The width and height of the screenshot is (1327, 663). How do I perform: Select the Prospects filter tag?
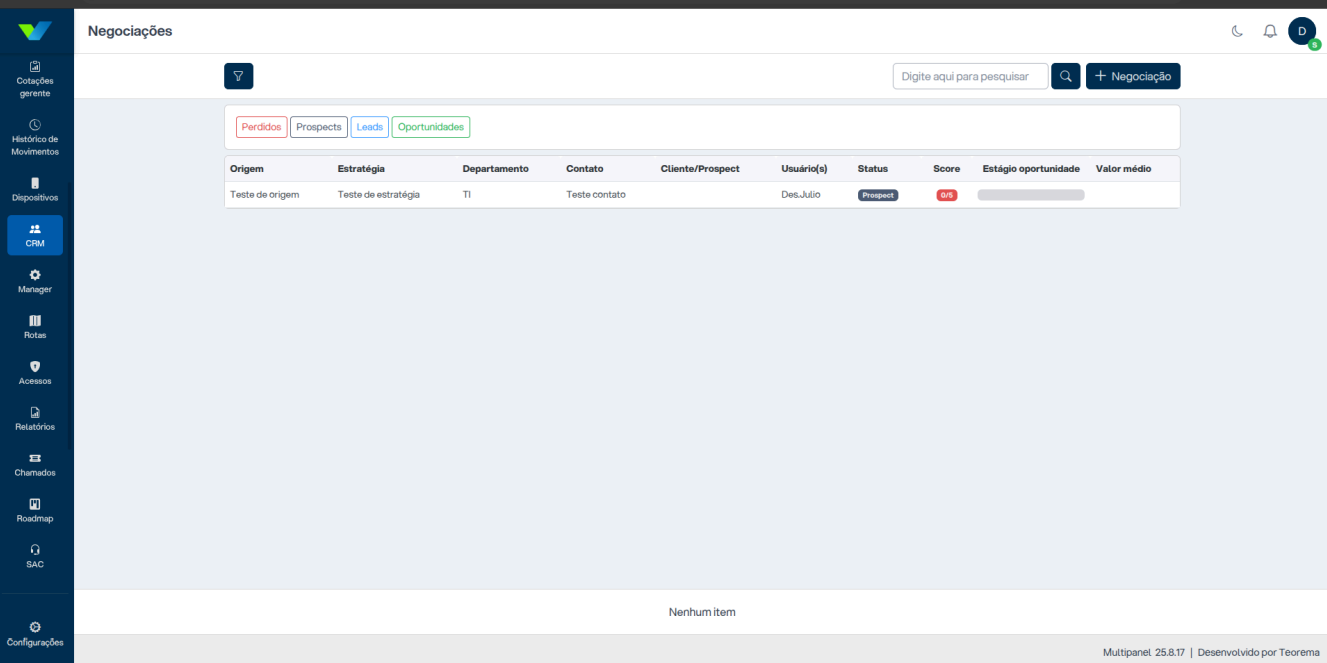pyautogui.click(x=319, y=127)
